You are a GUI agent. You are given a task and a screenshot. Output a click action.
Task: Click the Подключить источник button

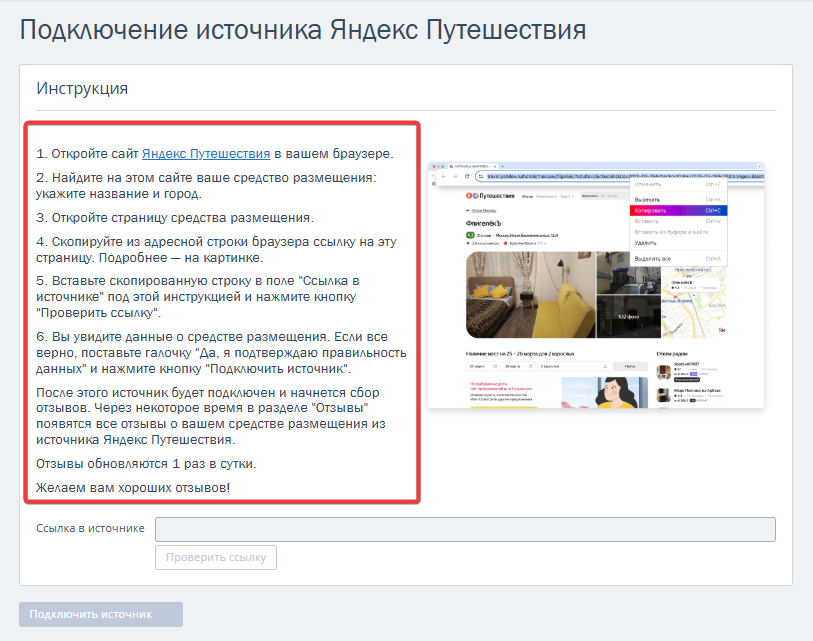(101, 615)
